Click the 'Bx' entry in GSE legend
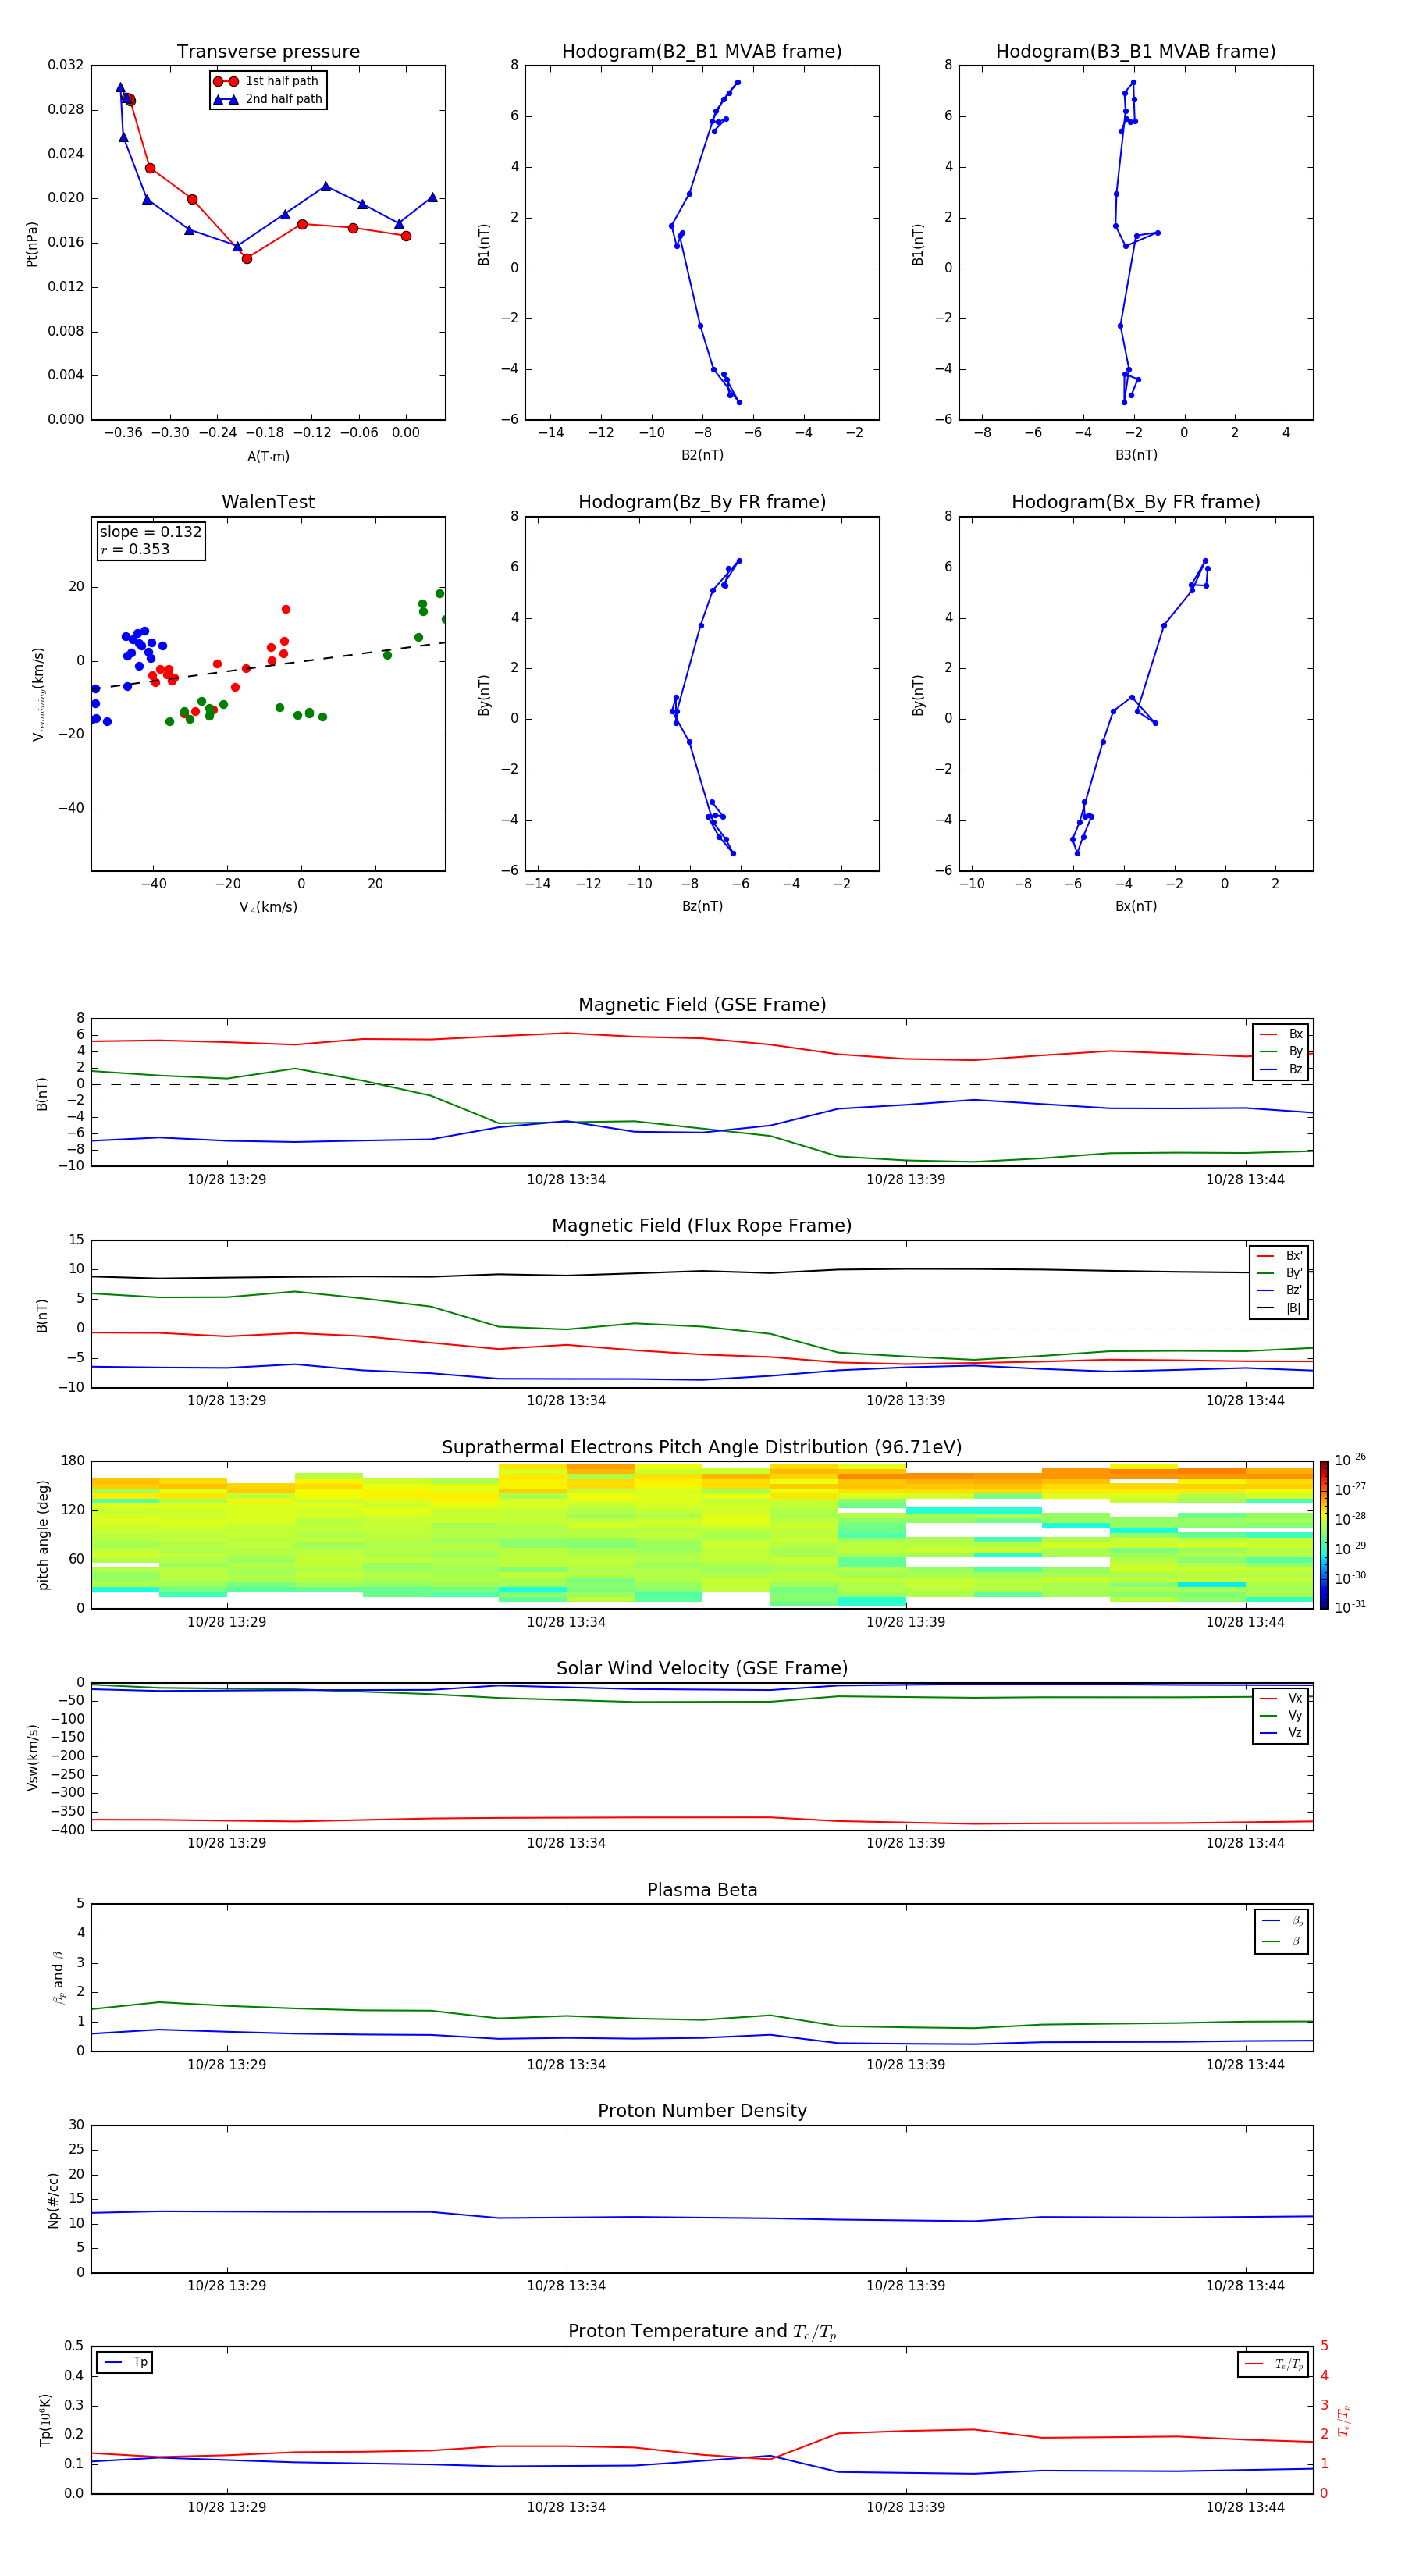1405x2576 pixels. coord(1281,1034)
